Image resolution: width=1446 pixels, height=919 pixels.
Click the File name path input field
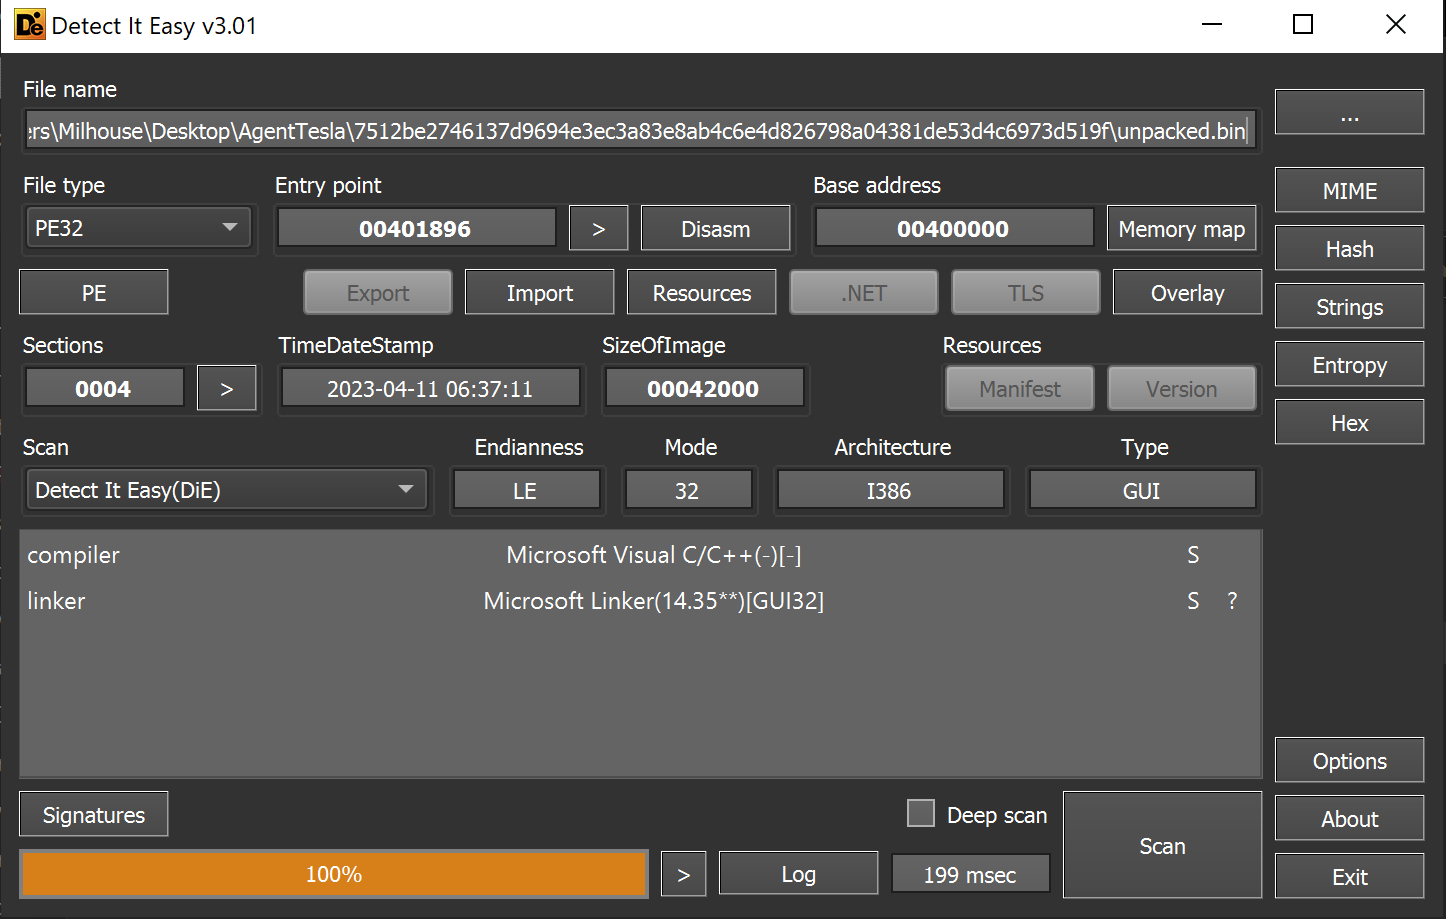click(x=640, y=131)
